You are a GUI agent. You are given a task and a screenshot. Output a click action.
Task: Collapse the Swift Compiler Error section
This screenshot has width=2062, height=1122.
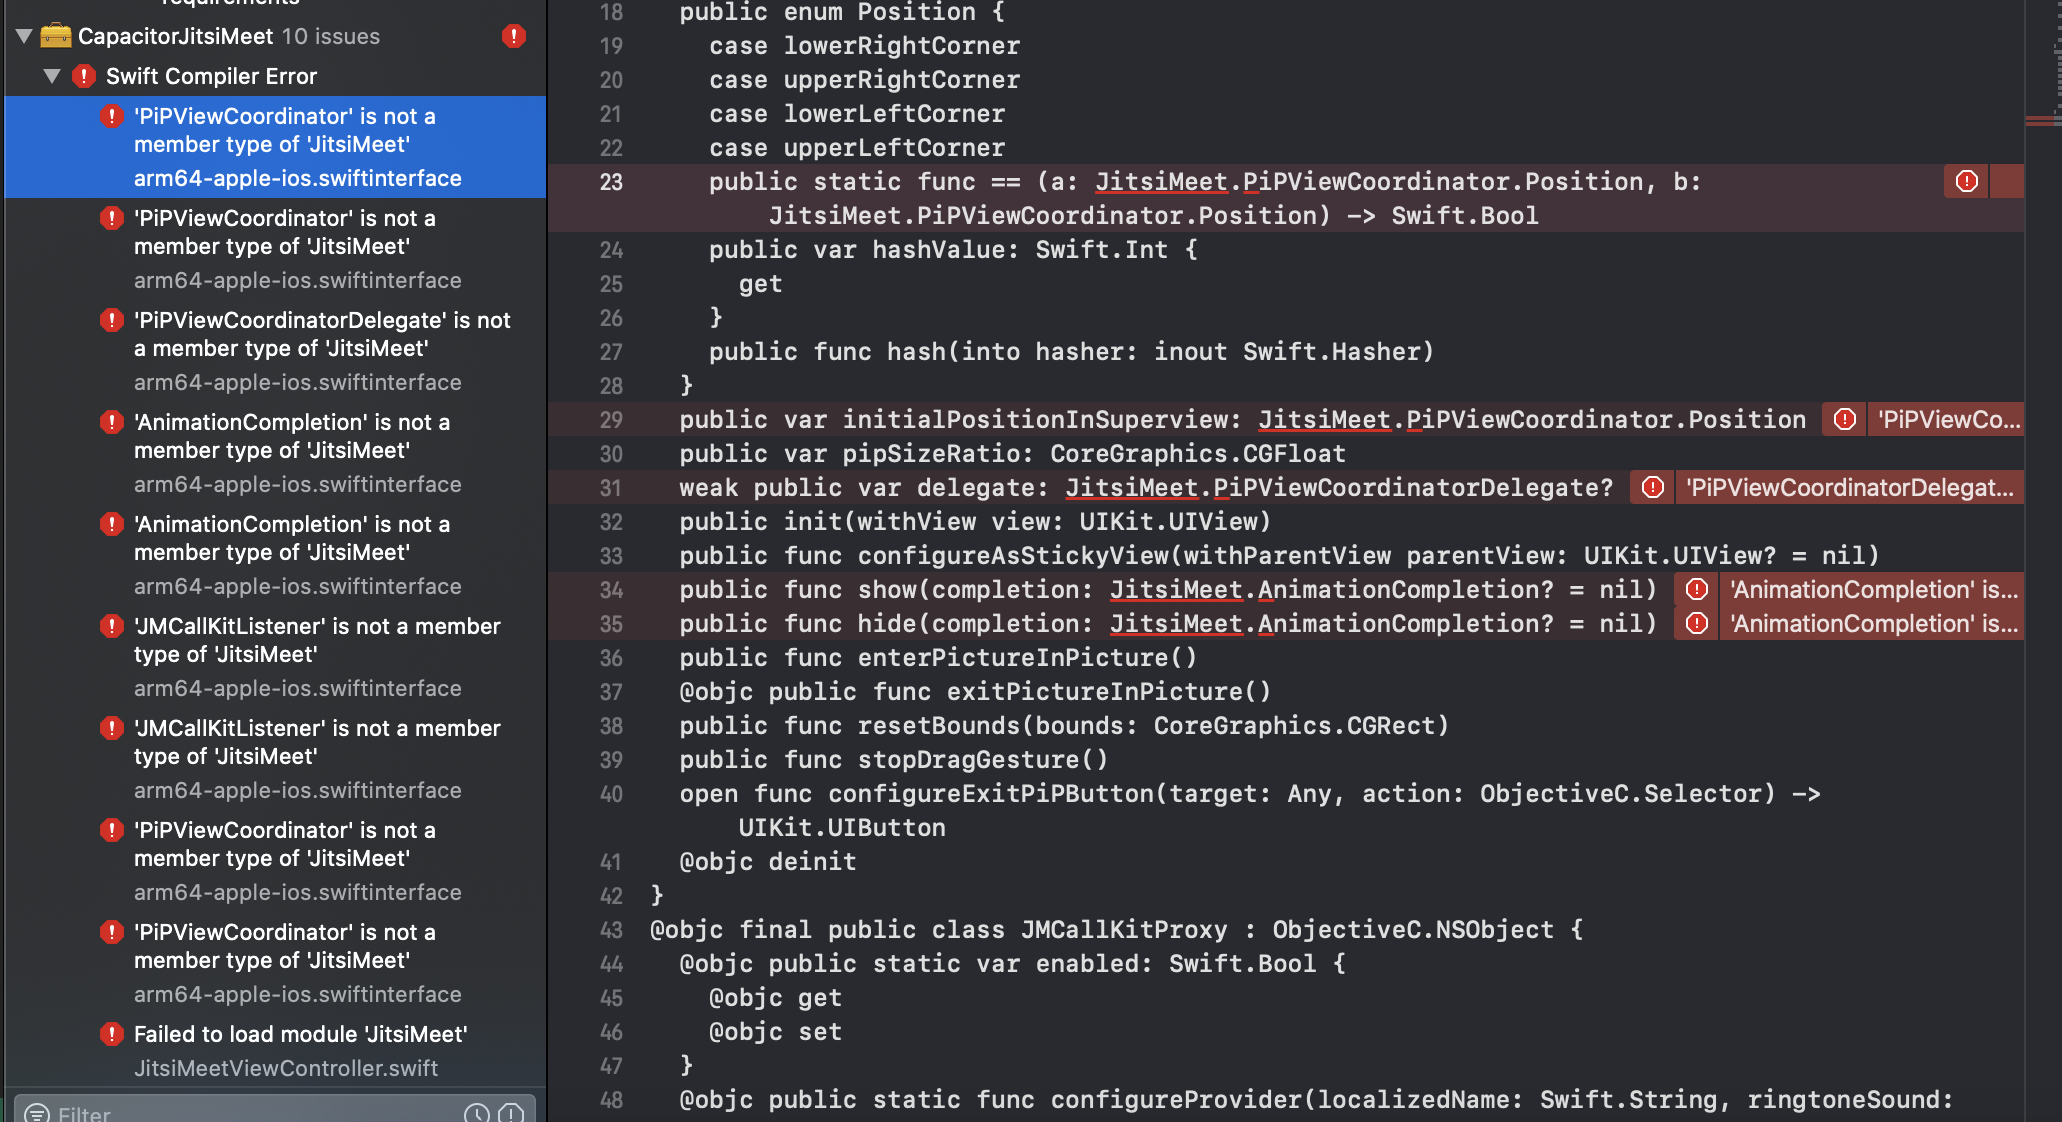click(53, 75)
